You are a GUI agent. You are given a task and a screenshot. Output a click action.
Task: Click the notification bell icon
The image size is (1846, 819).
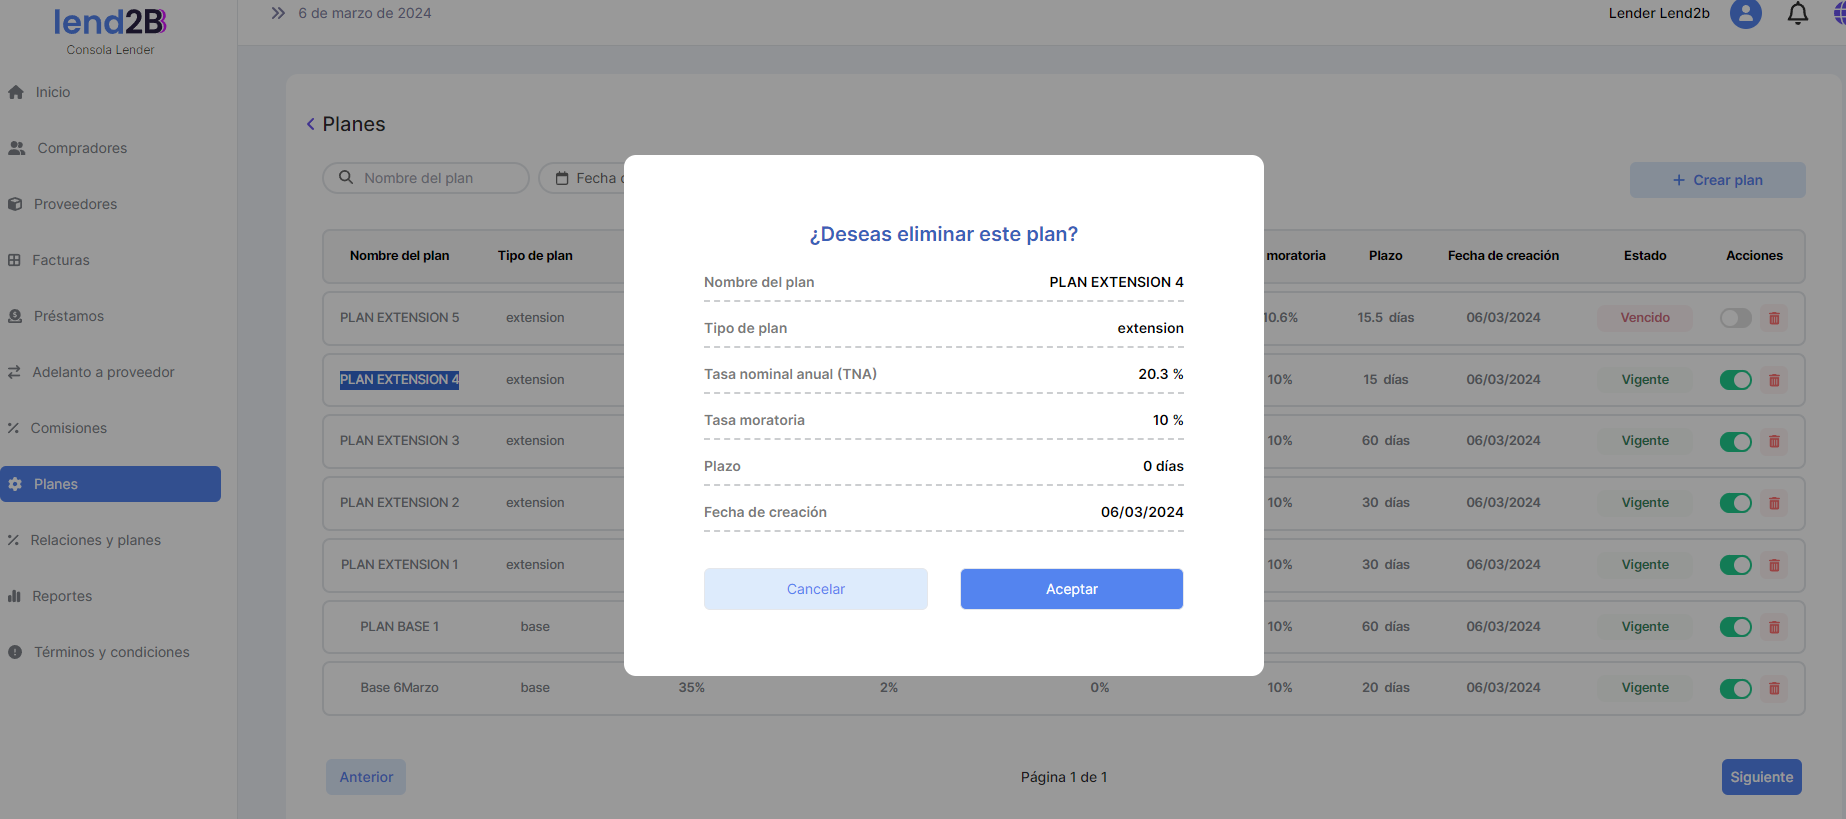[1797, 14]
